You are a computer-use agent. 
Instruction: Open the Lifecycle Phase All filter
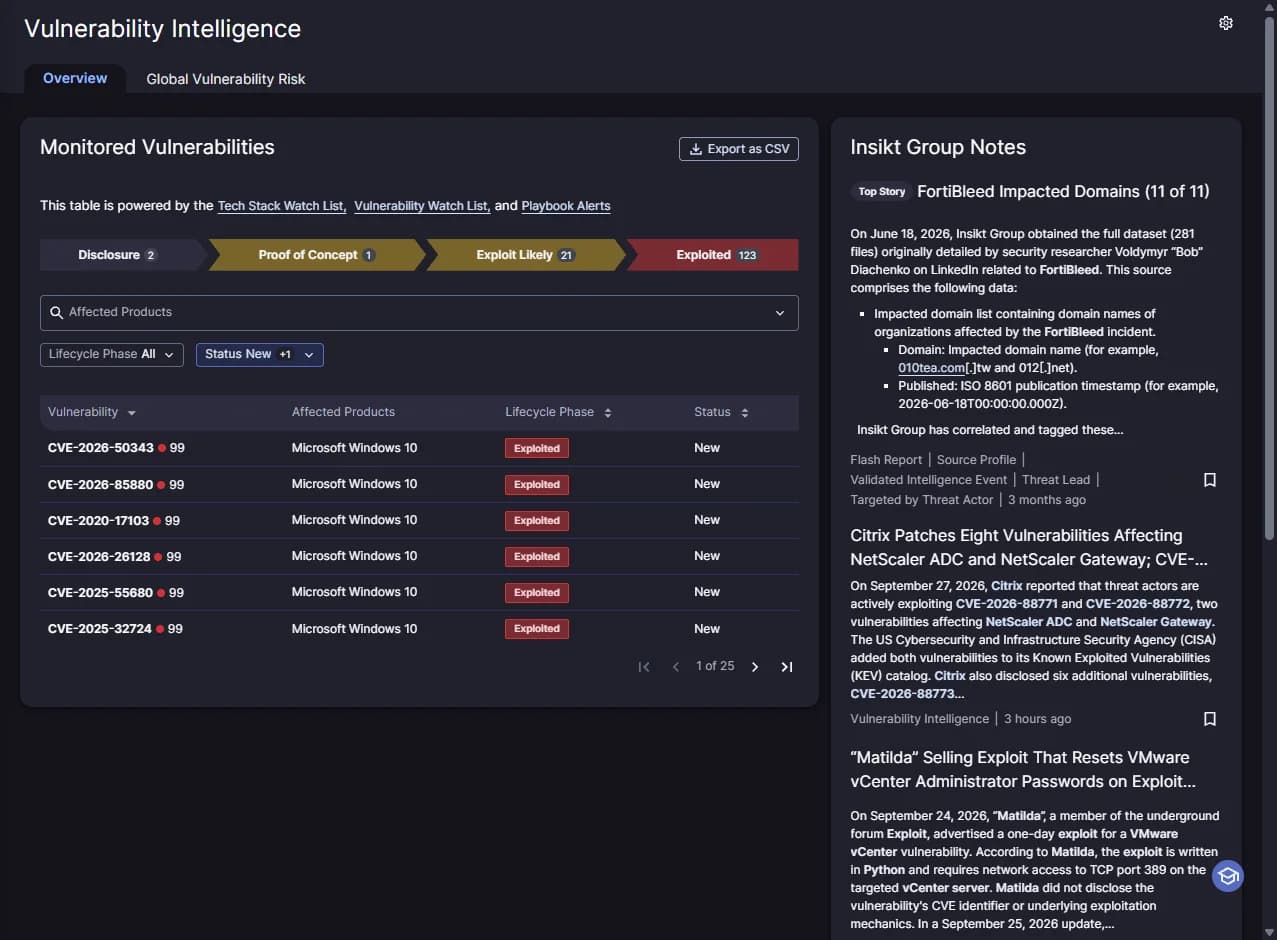[112, 354]
